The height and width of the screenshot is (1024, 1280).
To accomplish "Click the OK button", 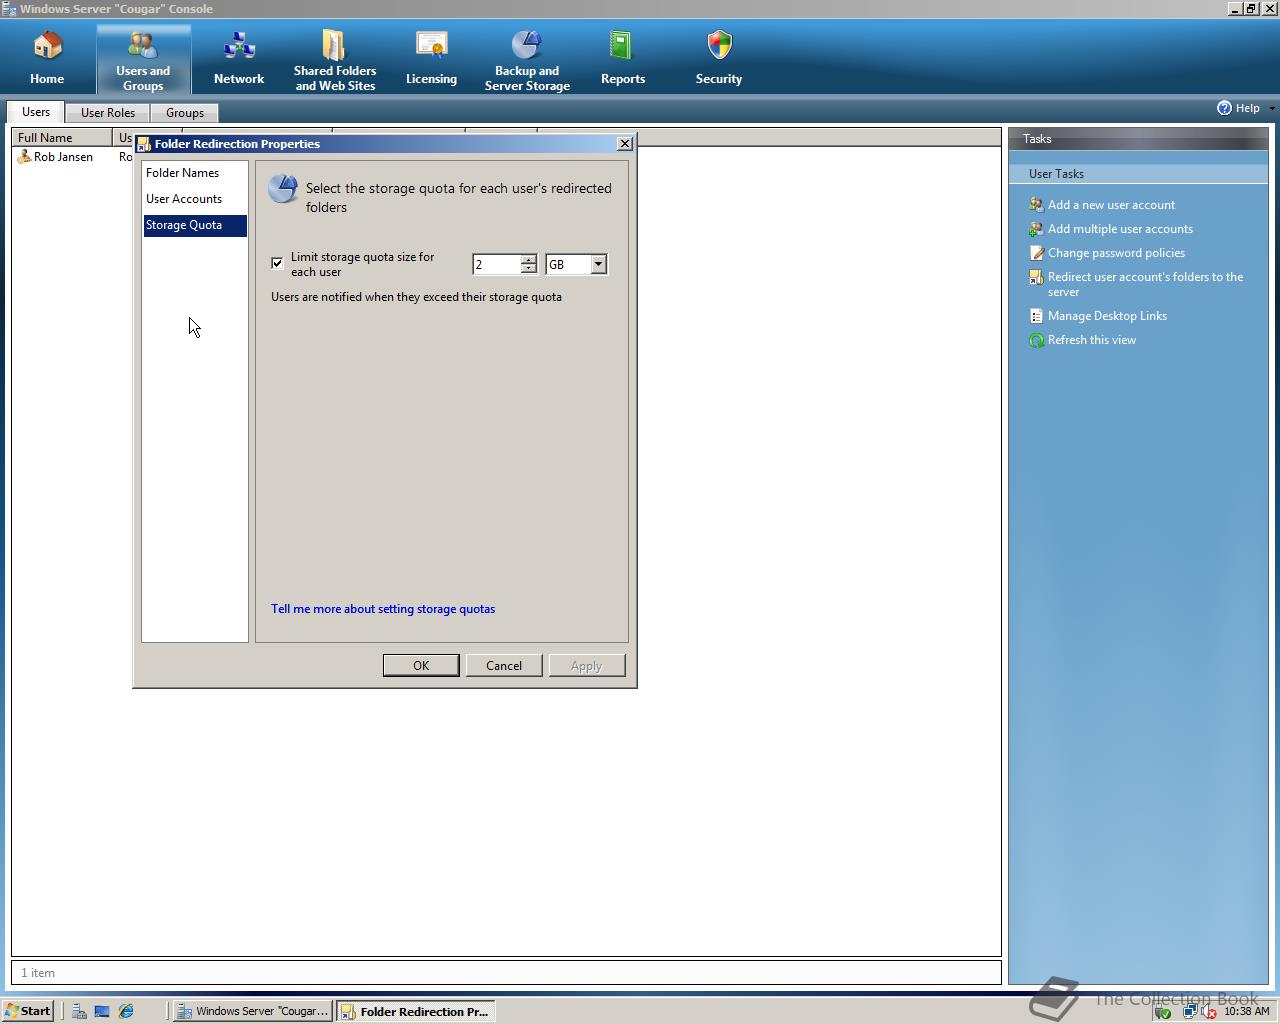I will (x=421, y=665).
